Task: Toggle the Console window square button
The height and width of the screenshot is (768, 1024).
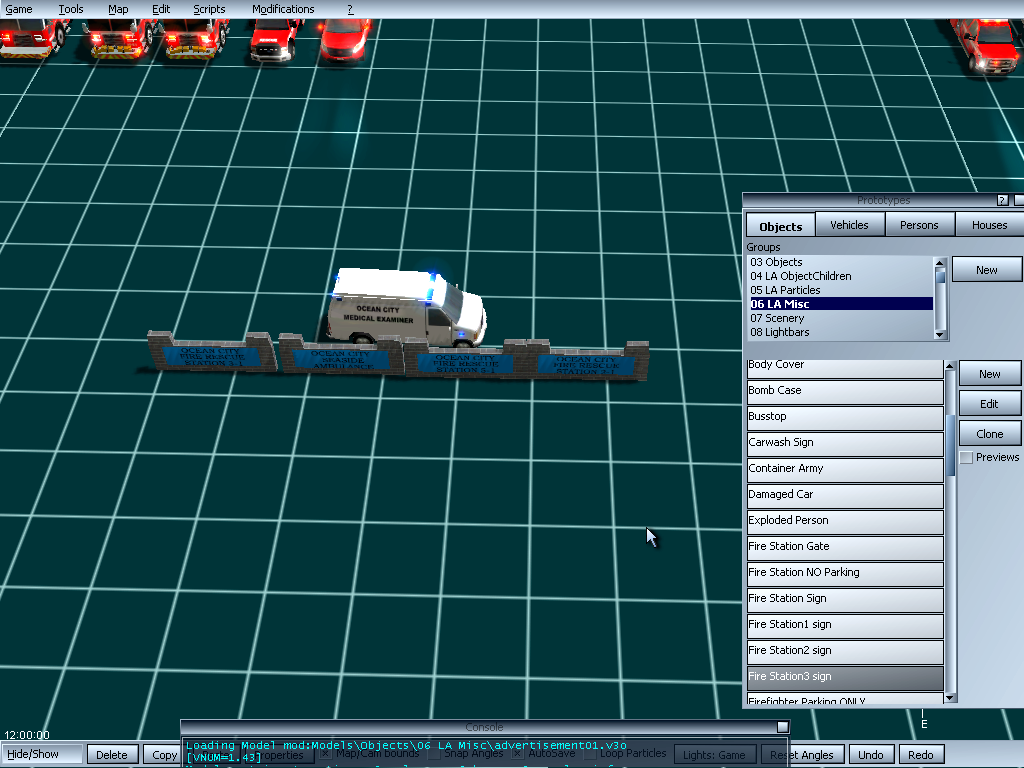Action: pos(783,727)
